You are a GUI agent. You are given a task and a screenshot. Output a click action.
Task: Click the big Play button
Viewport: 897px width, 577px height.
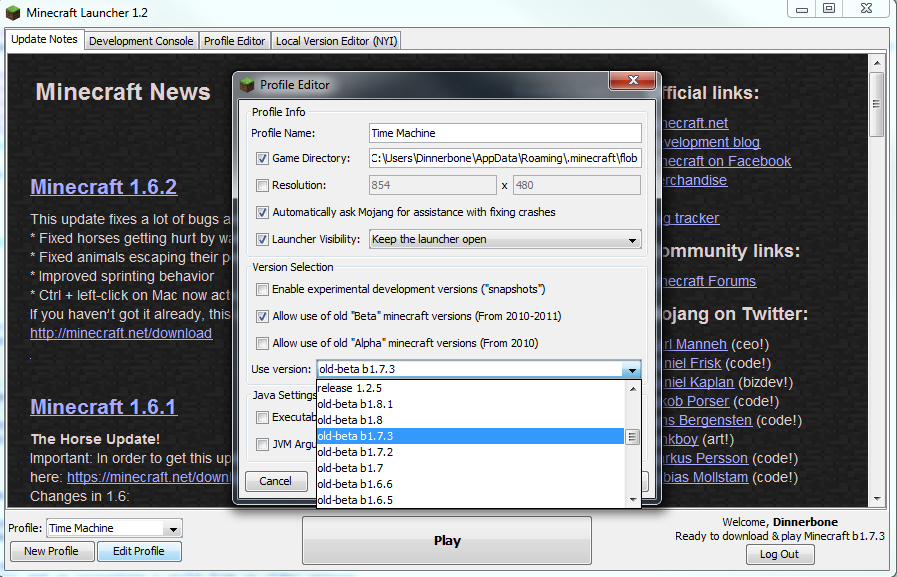pyautogui.click(x=447, y=540)
